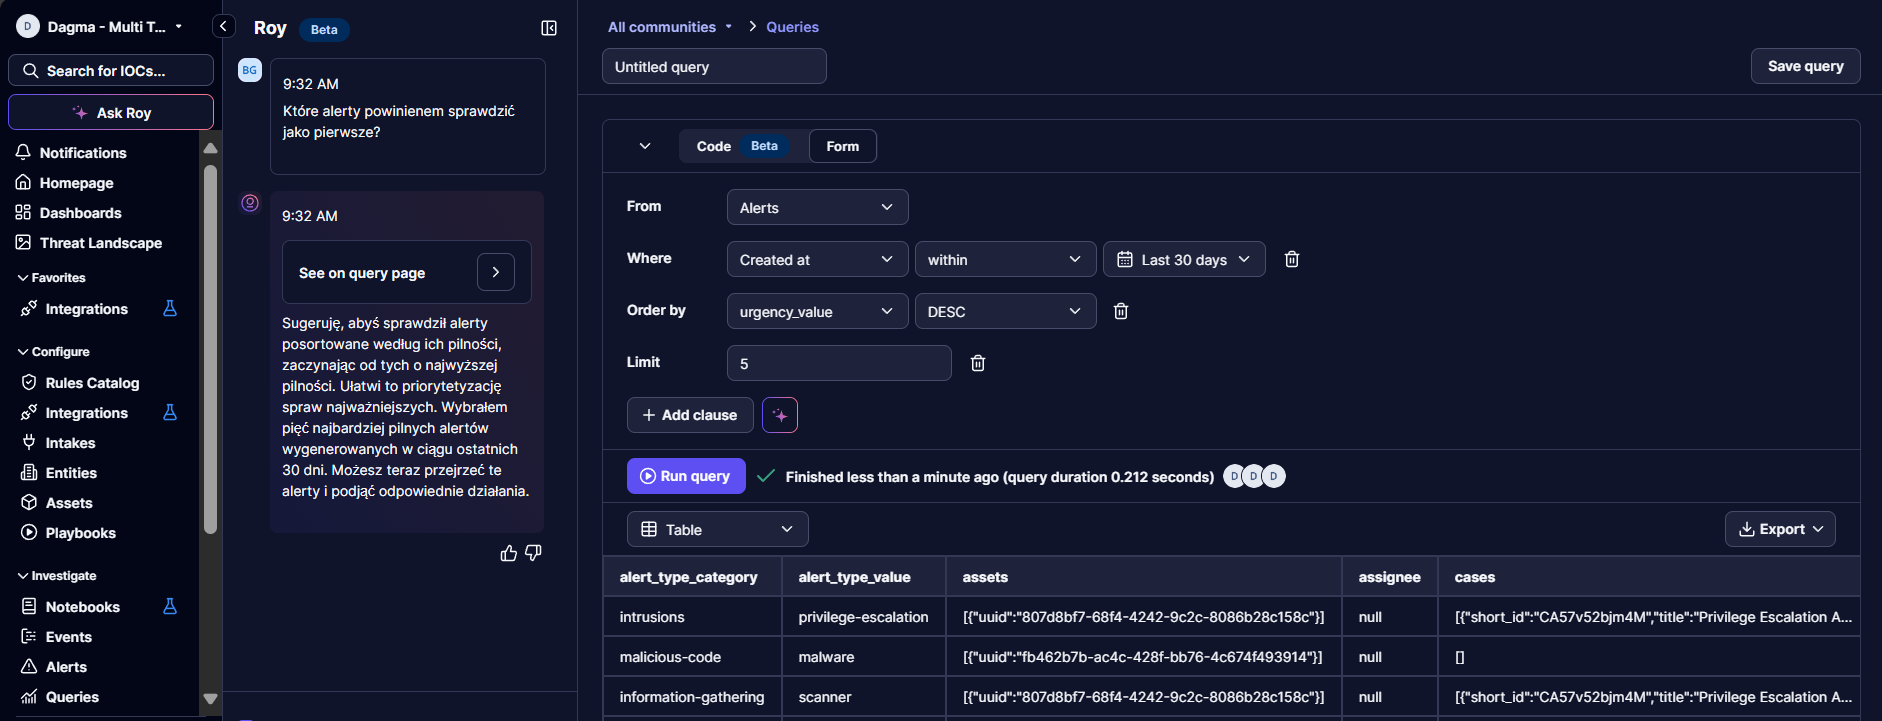Go to Threat Landscape page
The image size is (1882, 721).
coord(100,243)
